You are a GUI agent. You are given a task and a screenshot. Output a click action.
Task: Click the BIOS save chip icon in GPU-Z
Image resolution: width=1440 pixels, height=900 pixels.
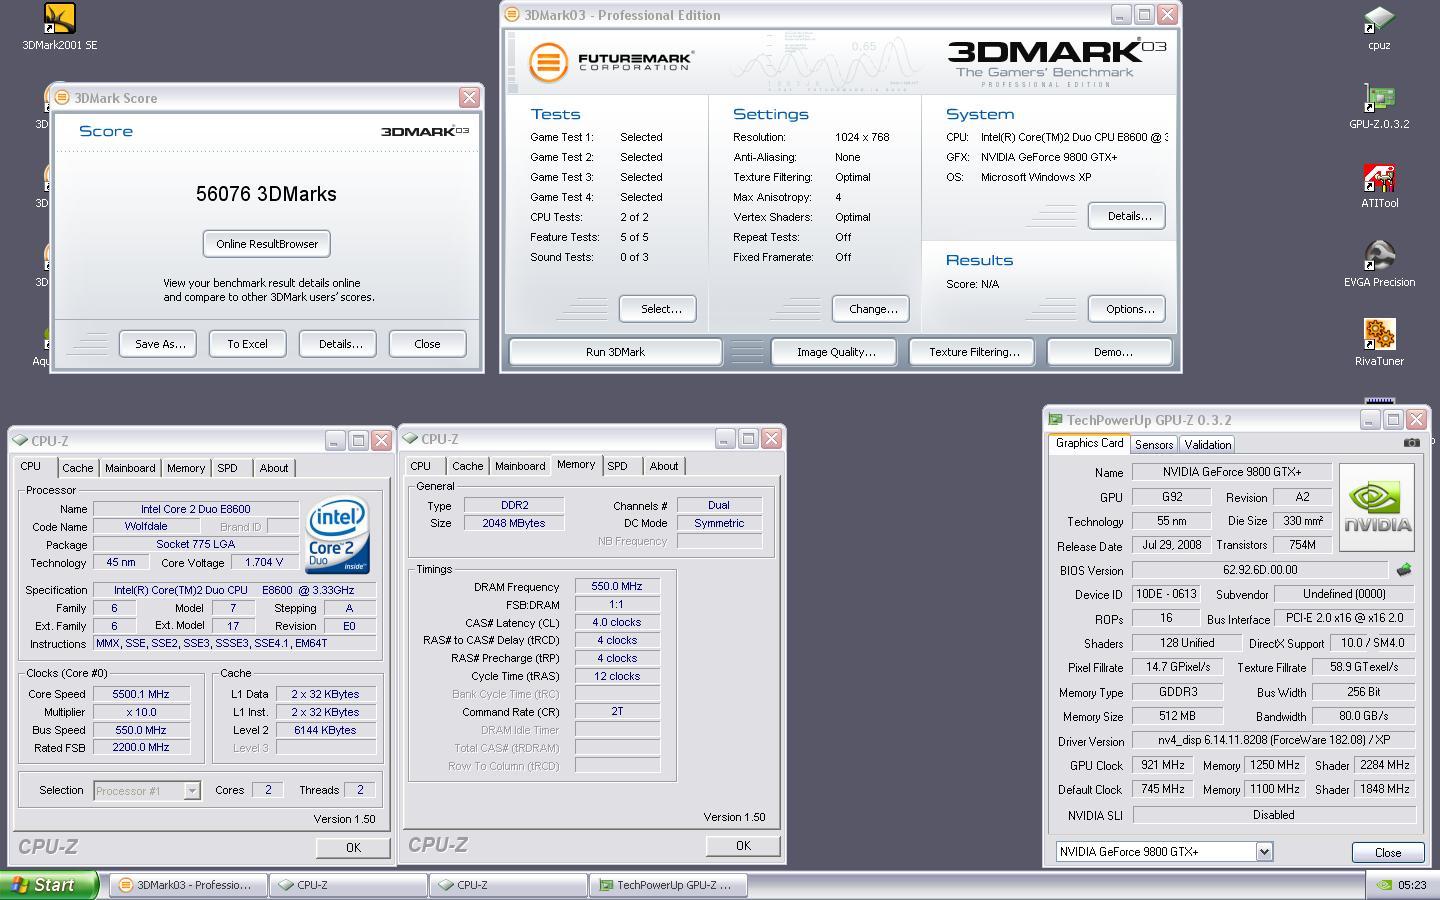tap(1404, 570)
